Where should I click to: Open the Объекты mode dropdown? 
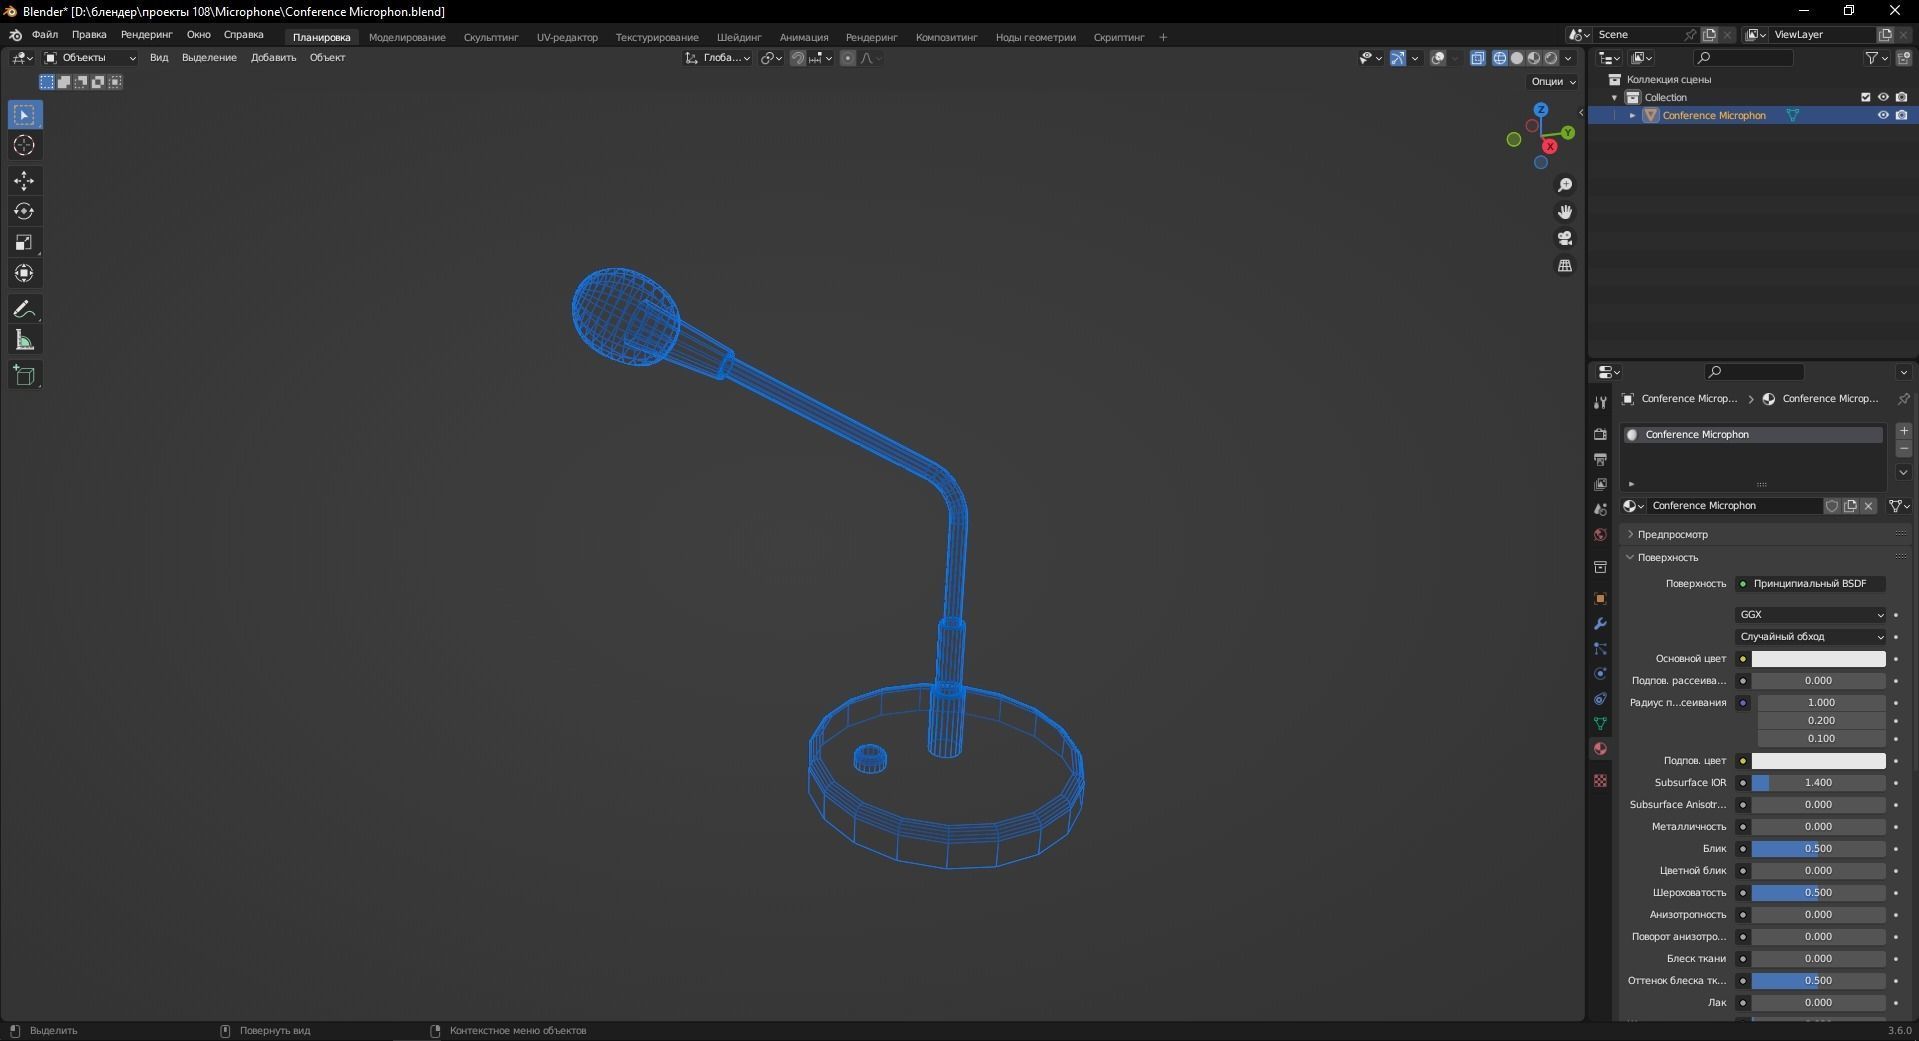[x=89, y=58]
